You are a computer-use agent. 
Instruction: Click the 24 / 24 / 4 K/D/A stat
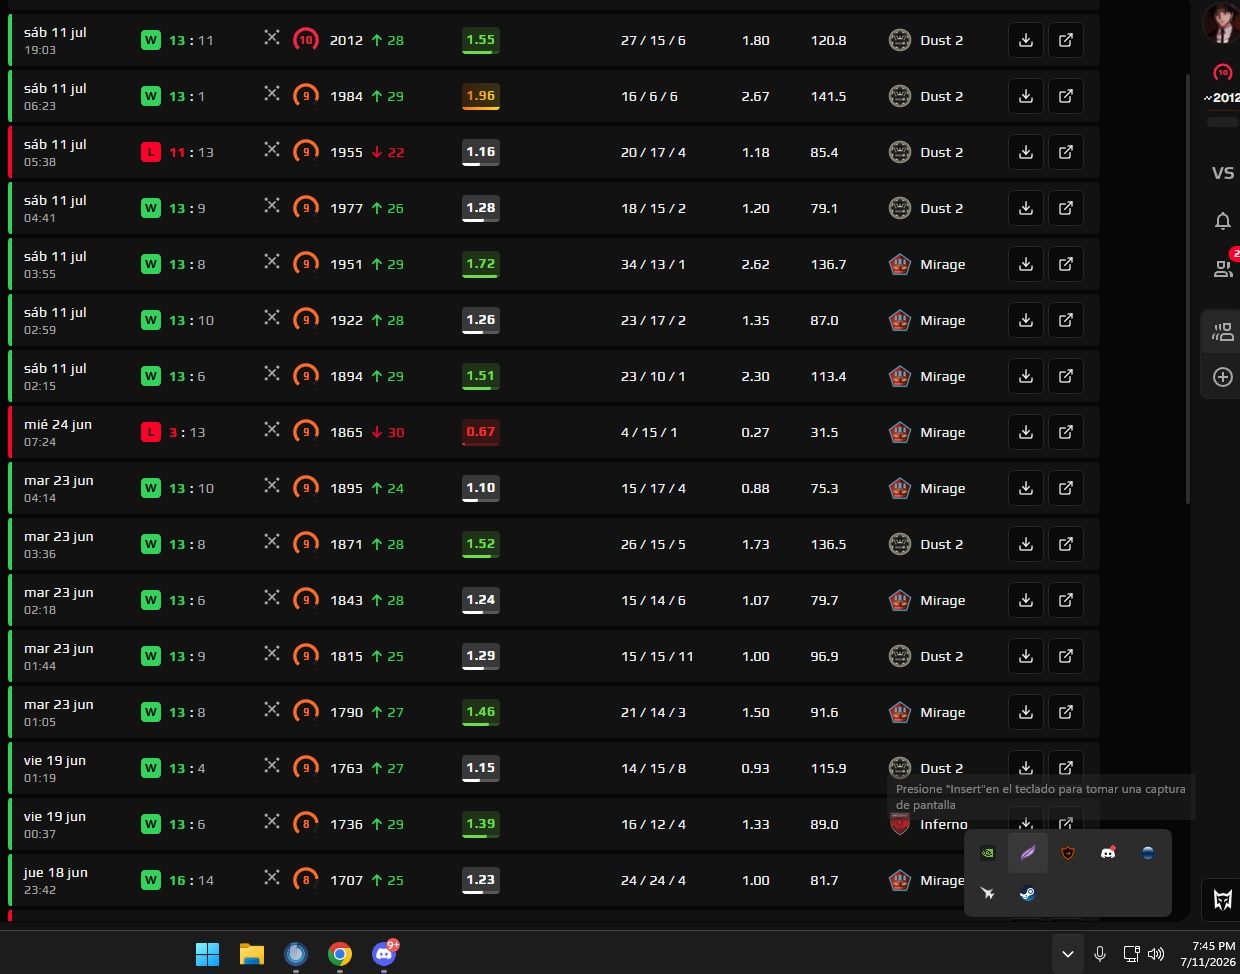tap(653, 880)
